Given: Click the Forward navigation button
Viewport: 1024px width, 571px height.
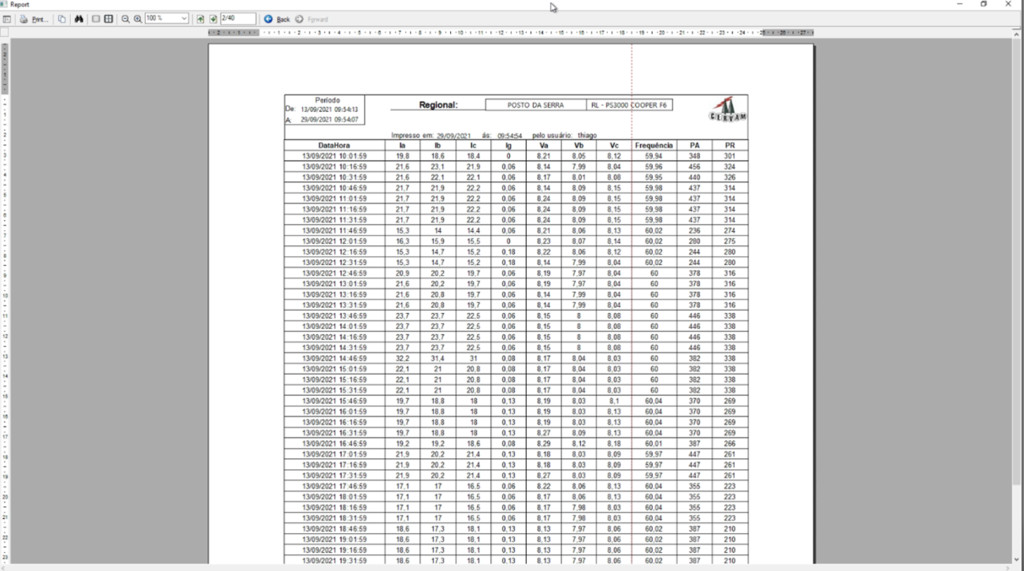Looking at the screenshot, I should (x=312, y=19).
